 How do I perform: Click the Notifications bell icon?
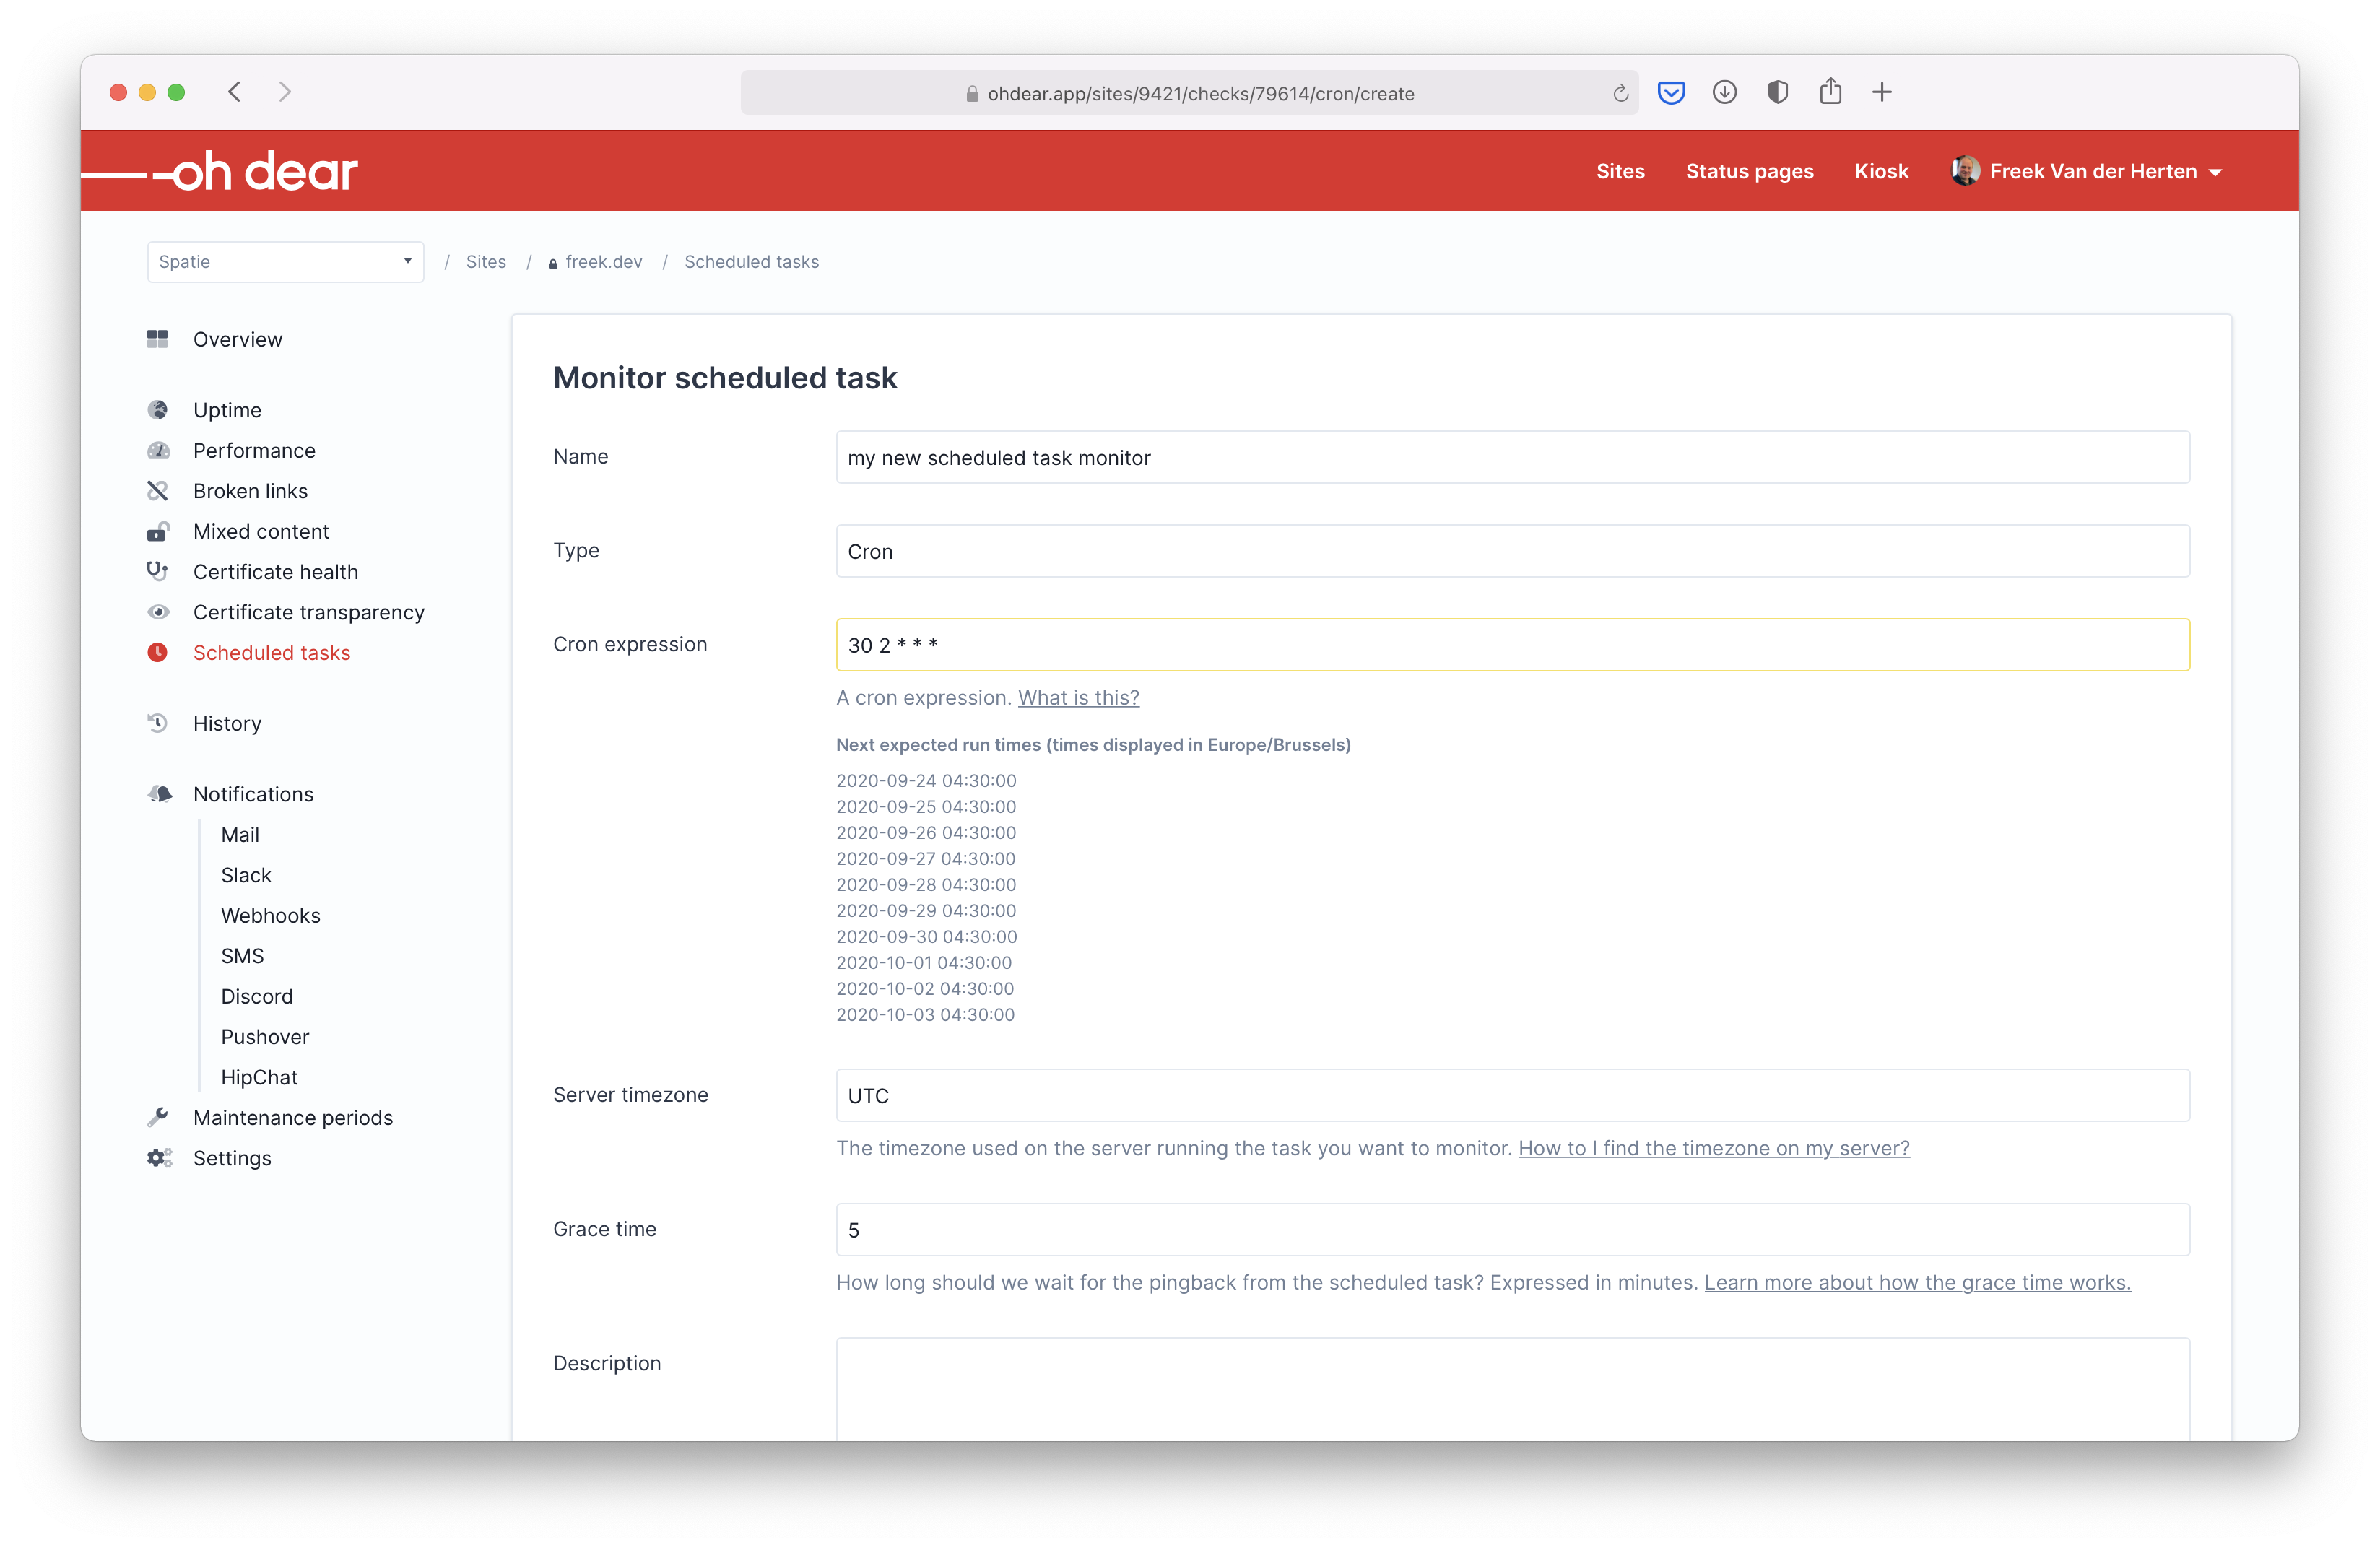tap(159, 793)
